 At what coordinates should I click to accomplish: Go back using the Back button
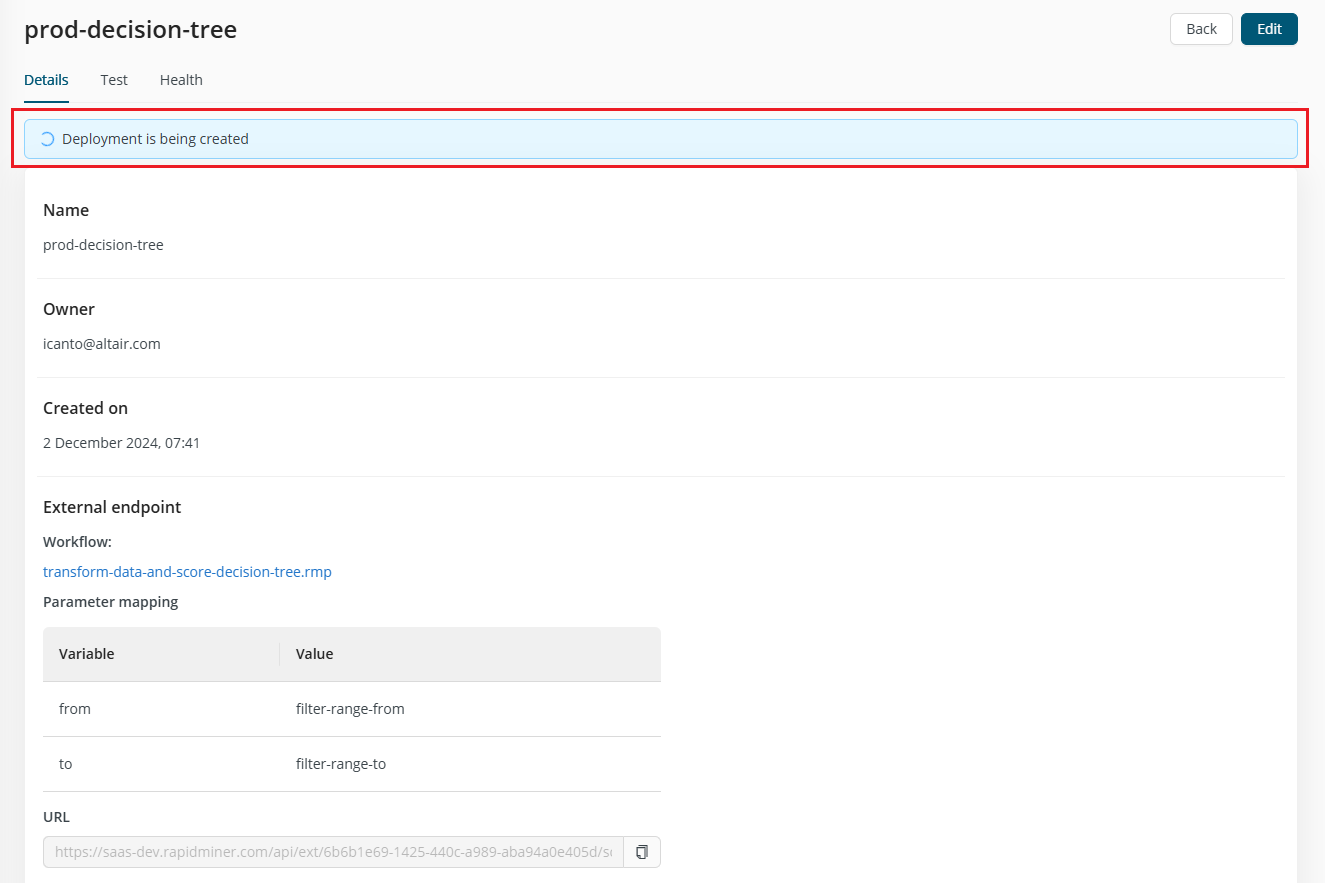coord(1201,29)
